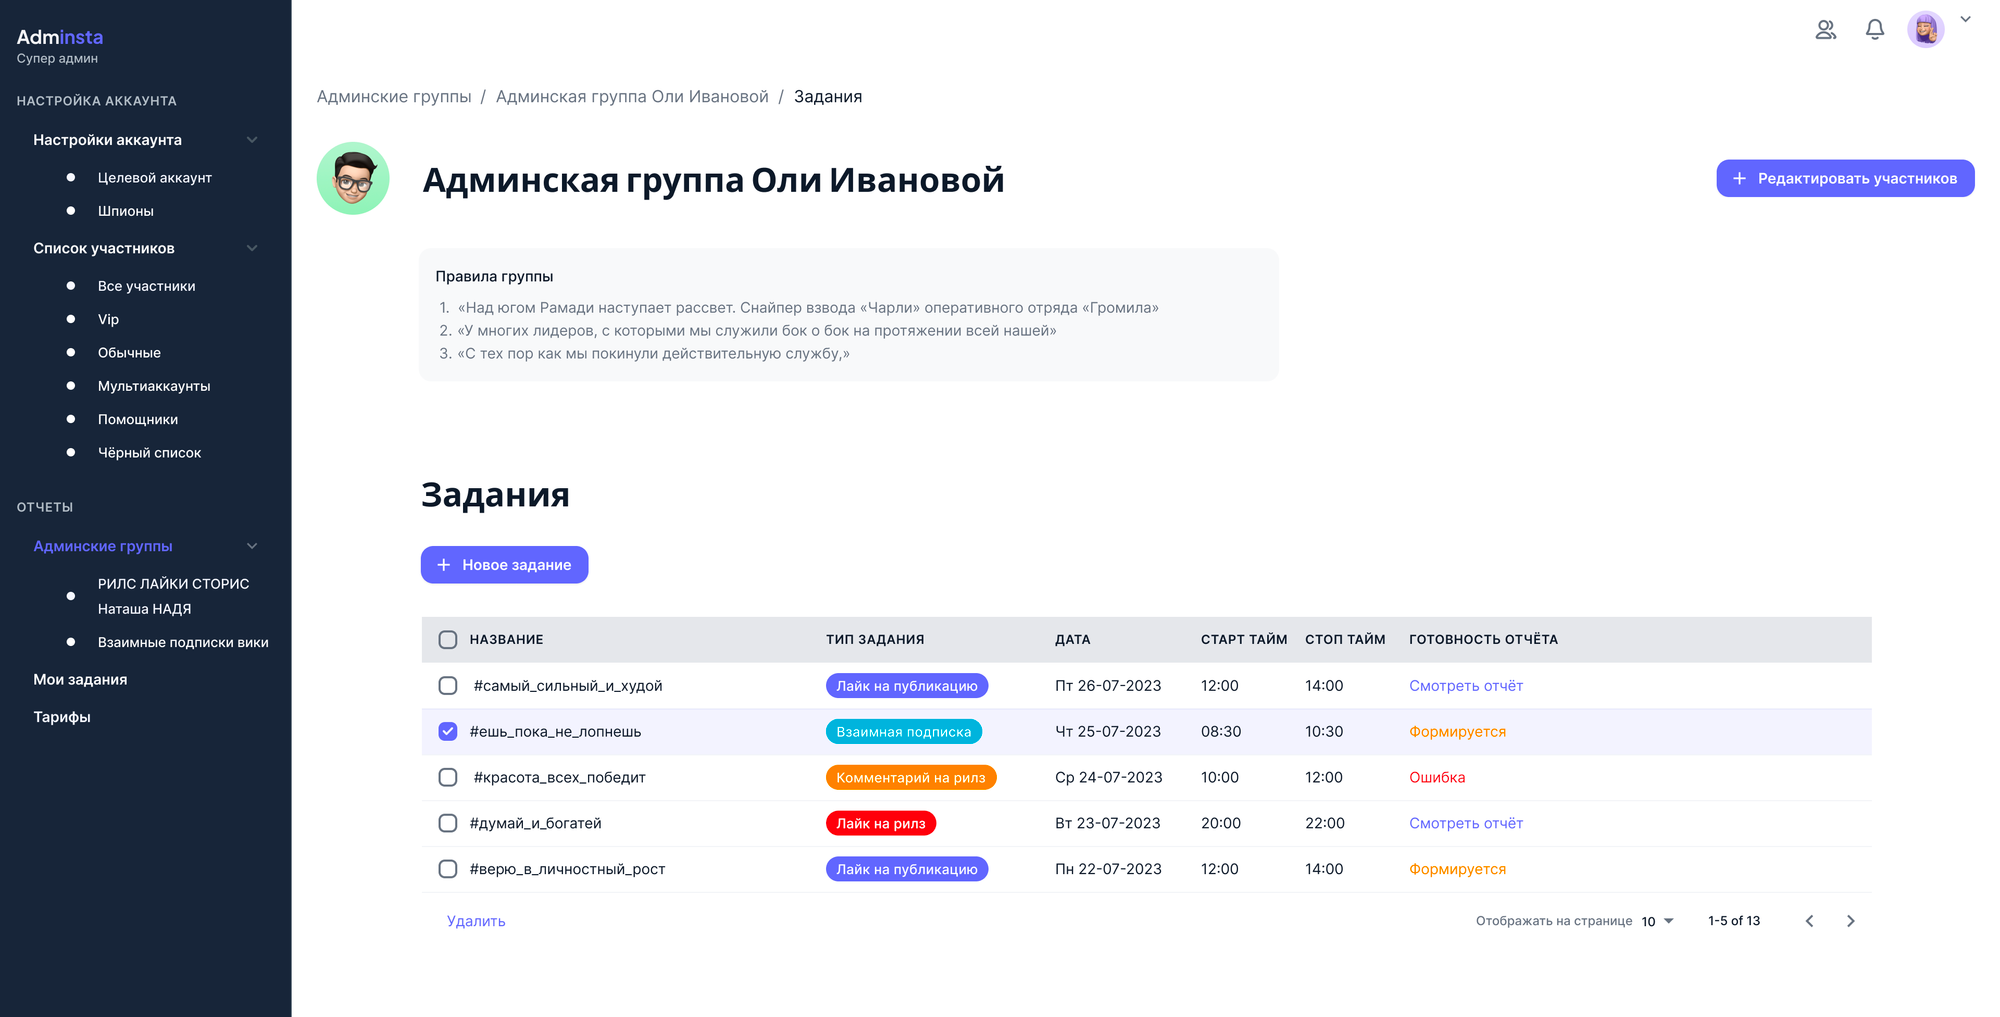Check the #думай_и_богатей task checkbox
2000x1017 pixels.
pos(447,823)
